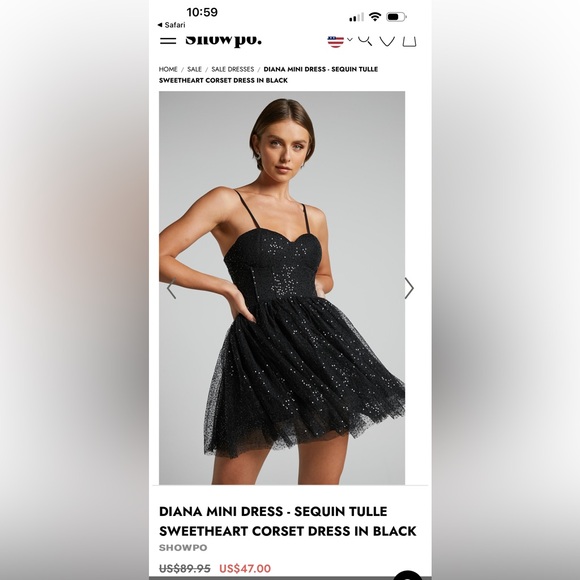Screen dimensions: 580x580
Task: Tap the crossed-out US$89.95 price
Action: click(185, 569)
